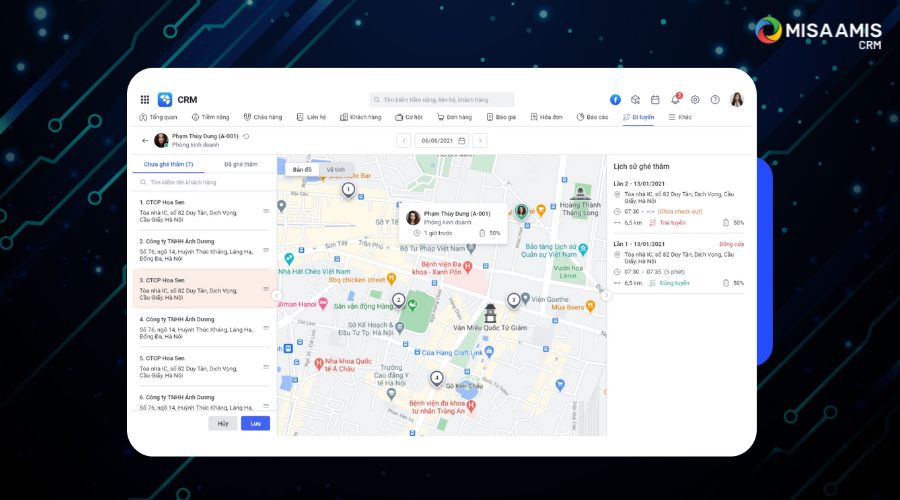
Task: Collapse the visit history panel arrow
Action: pos(605,295)
